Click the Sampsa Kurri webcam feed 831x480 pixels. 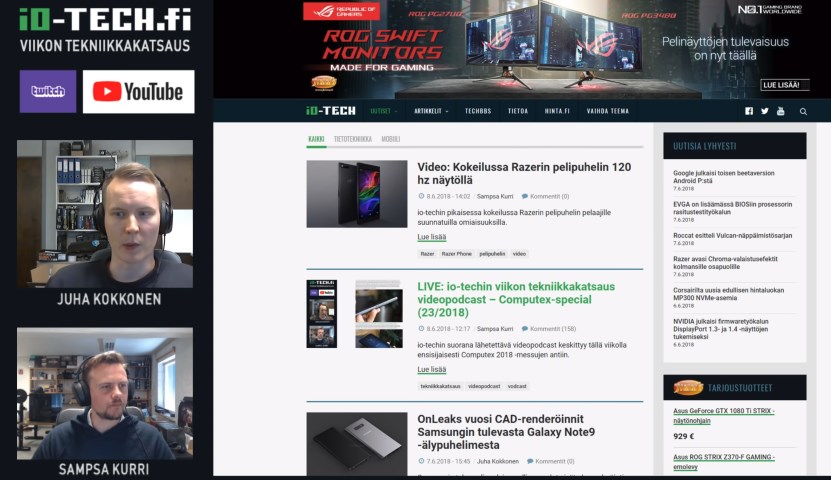coord(105,393)
